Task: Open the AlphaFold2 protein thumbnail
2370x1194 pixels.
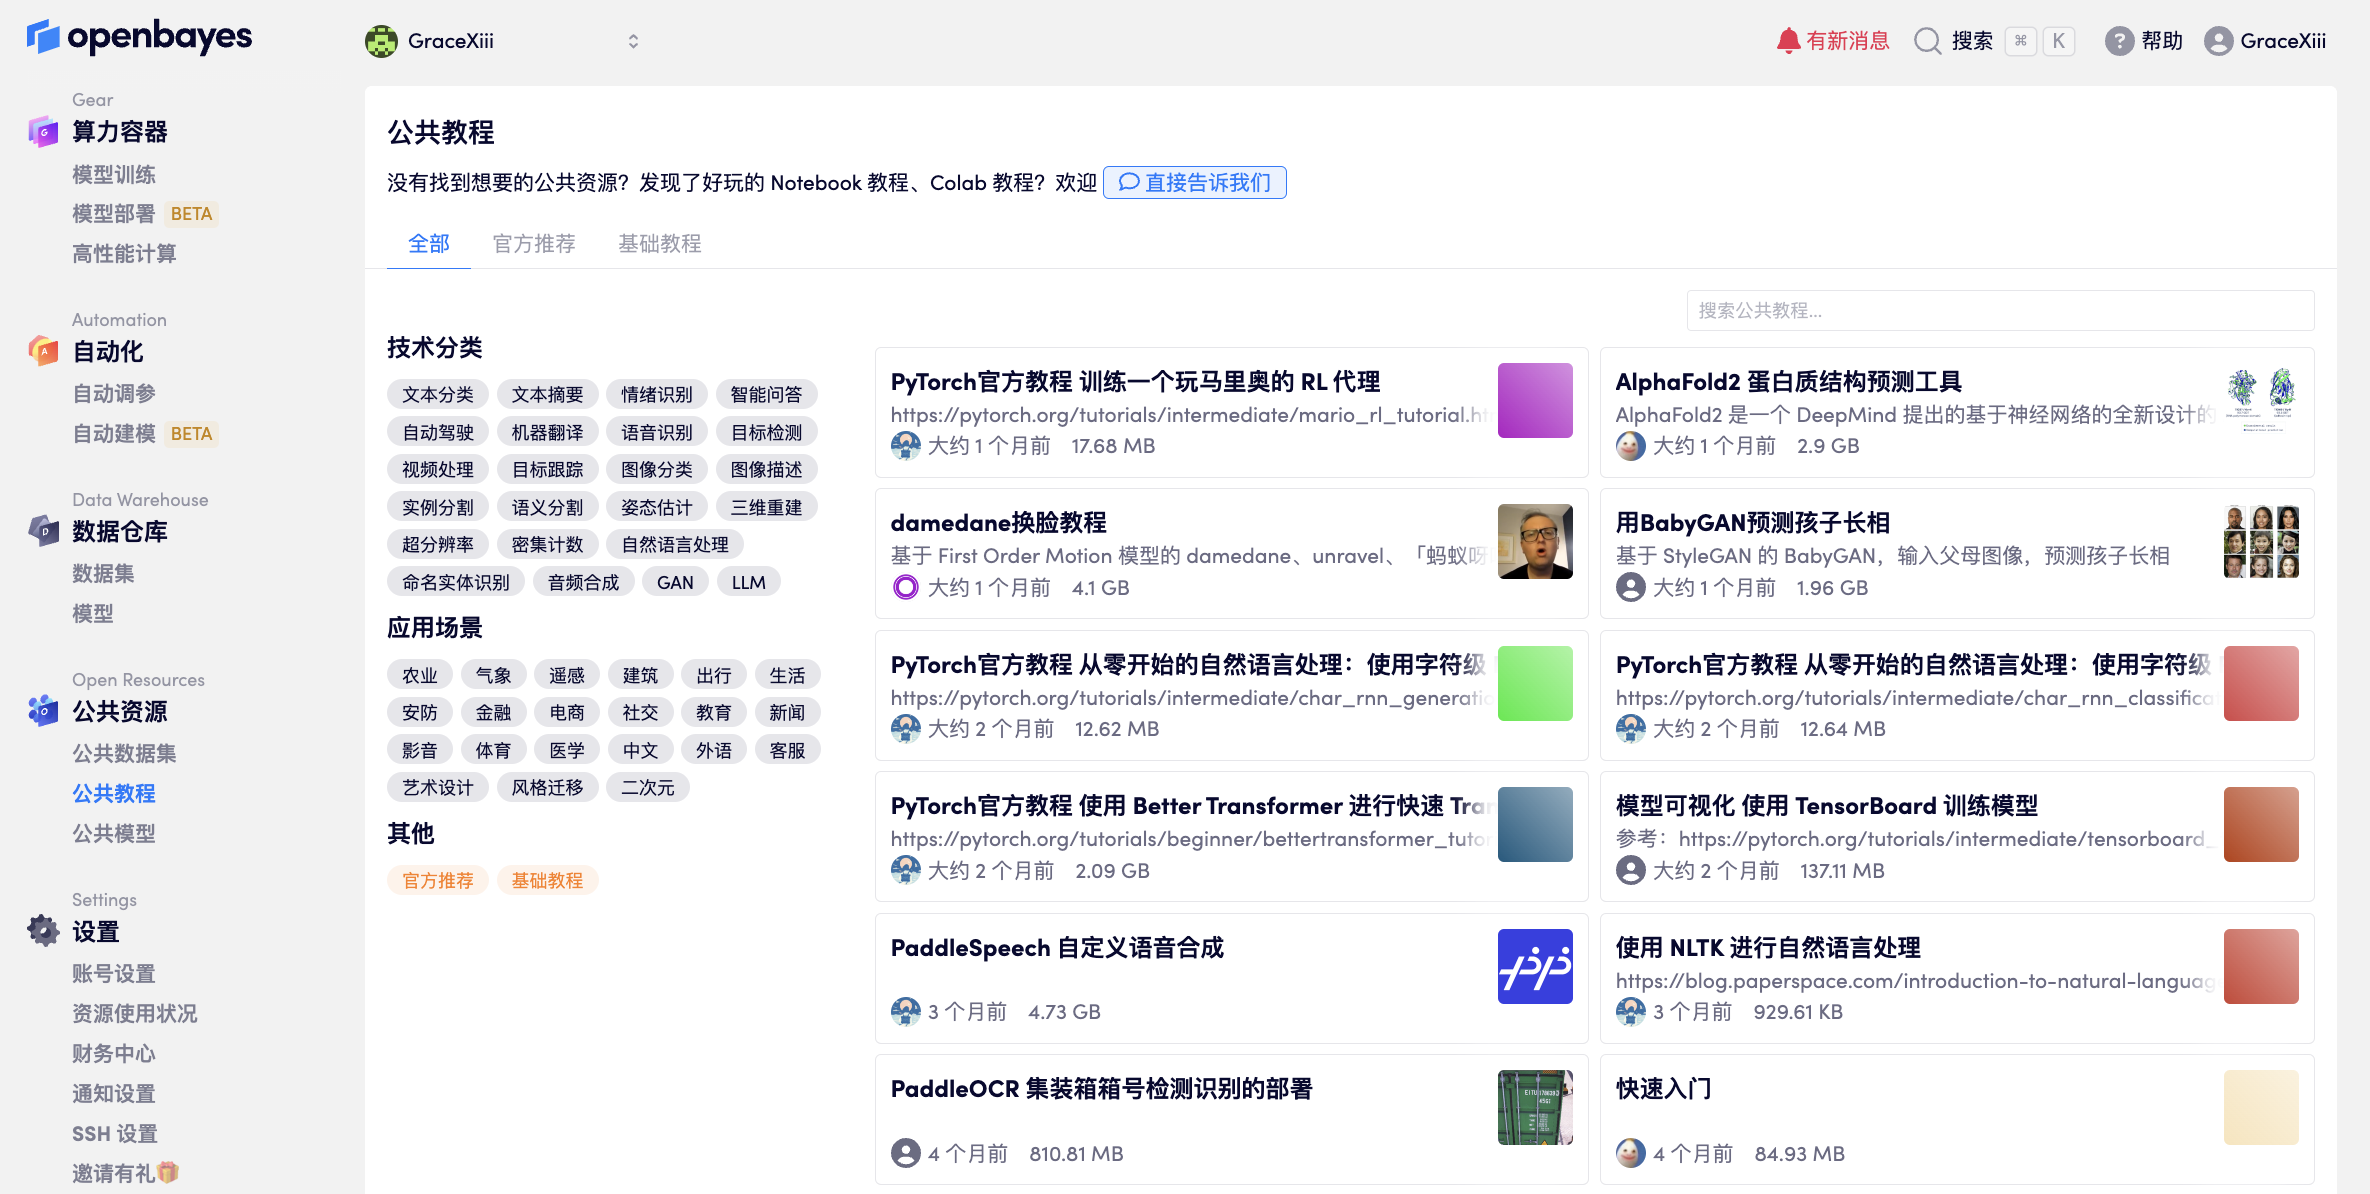Action: (2261, 400)
